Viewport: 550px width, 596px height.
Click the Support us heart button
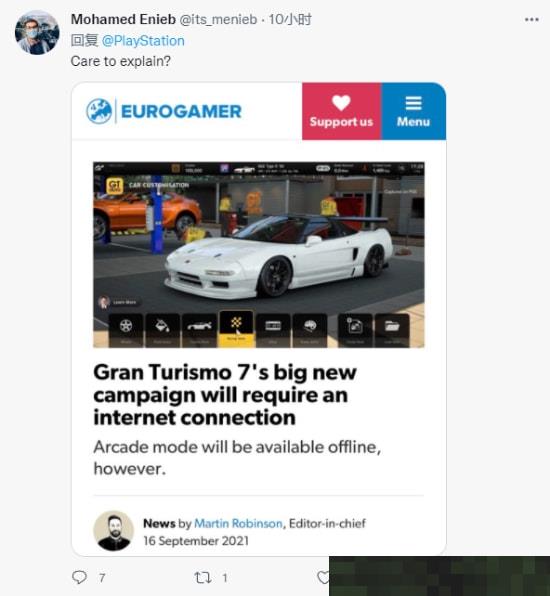point(341,111)
